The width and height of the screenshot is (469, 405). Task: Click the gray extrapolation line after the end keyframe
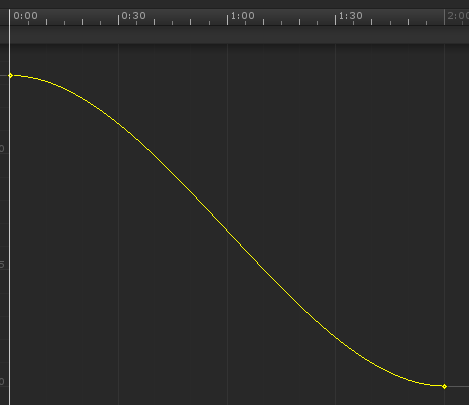(458, 386)
